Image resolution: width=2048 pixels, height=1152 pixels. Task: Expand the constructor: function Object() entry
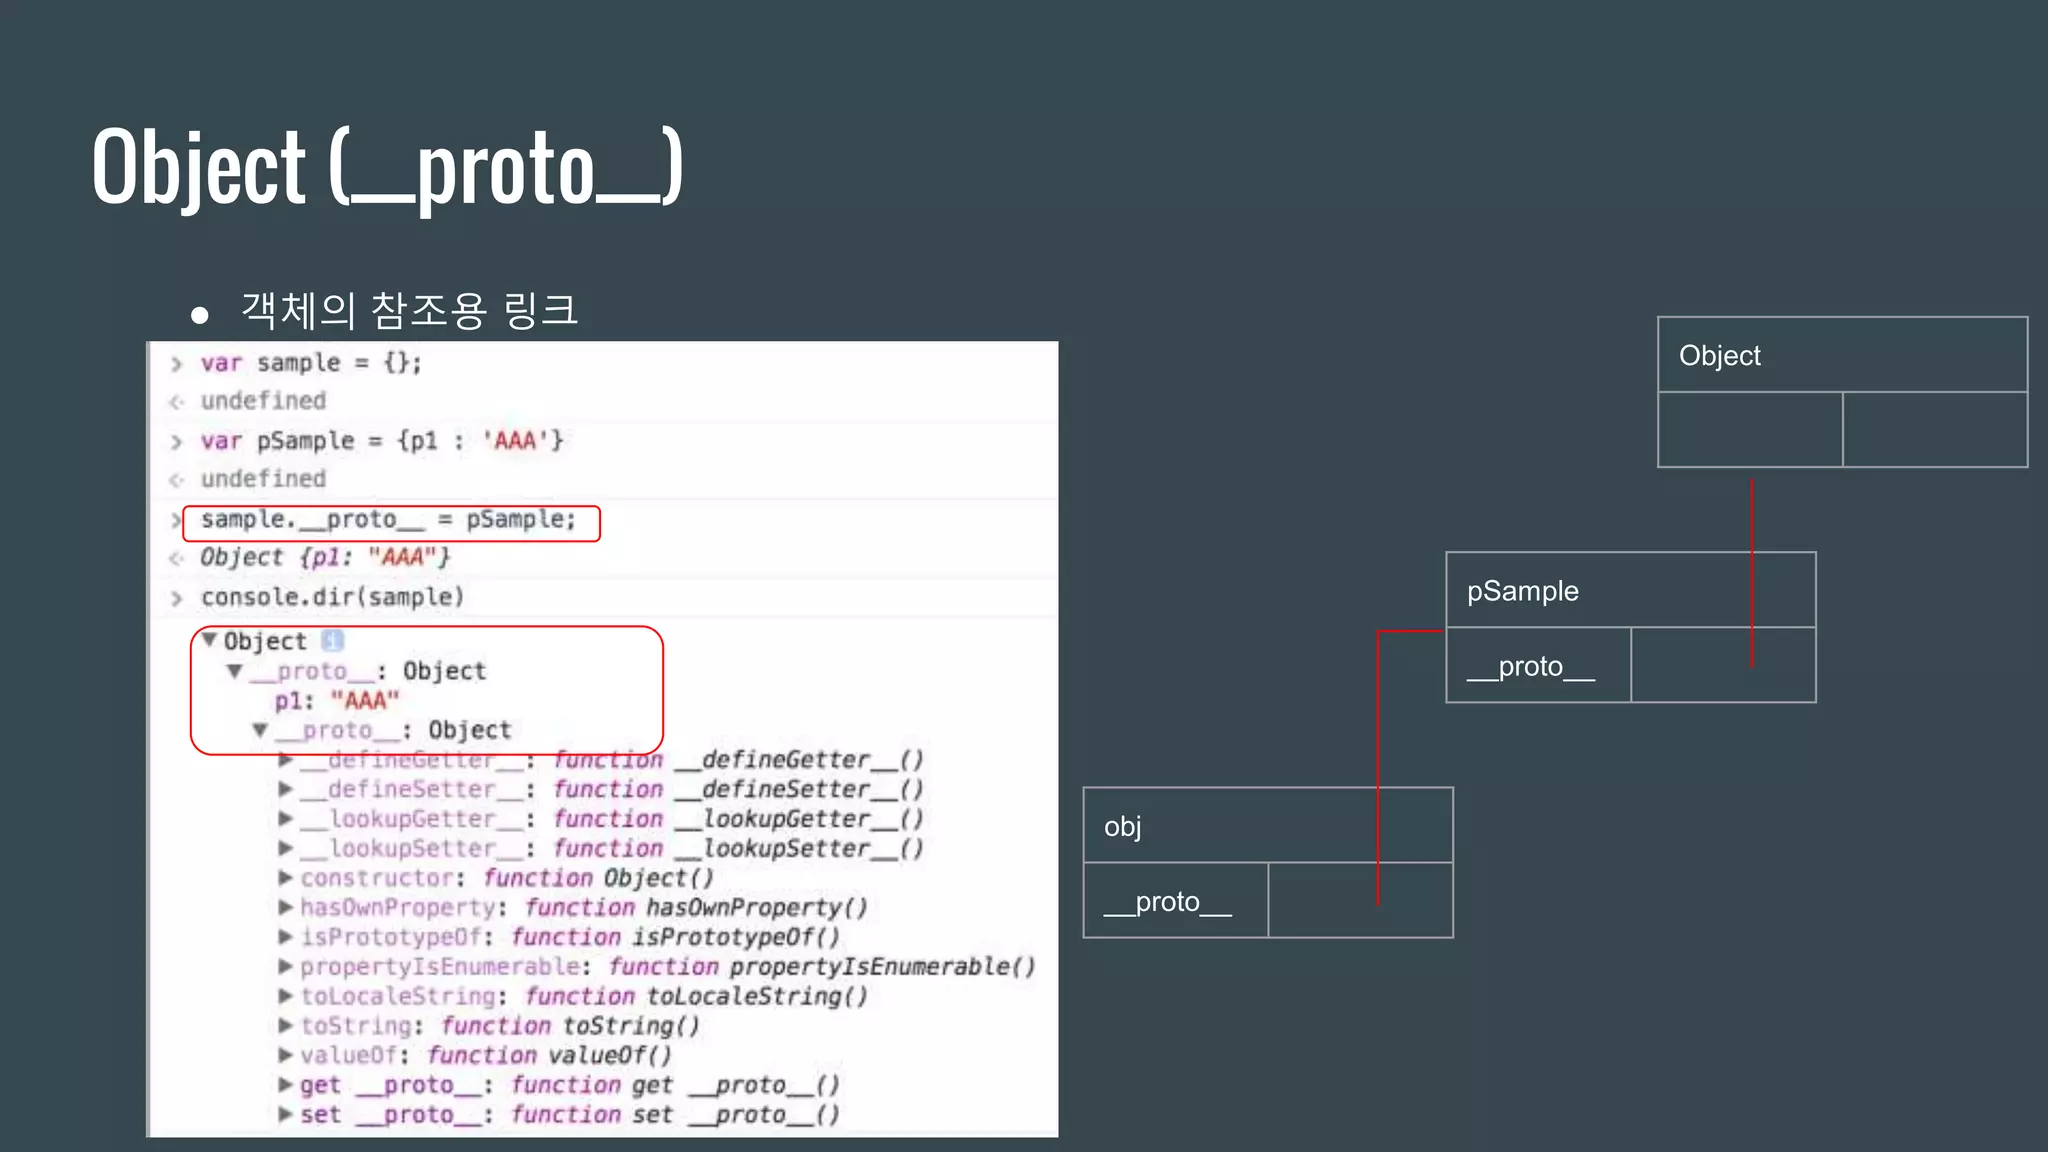[x=286, y=878]
